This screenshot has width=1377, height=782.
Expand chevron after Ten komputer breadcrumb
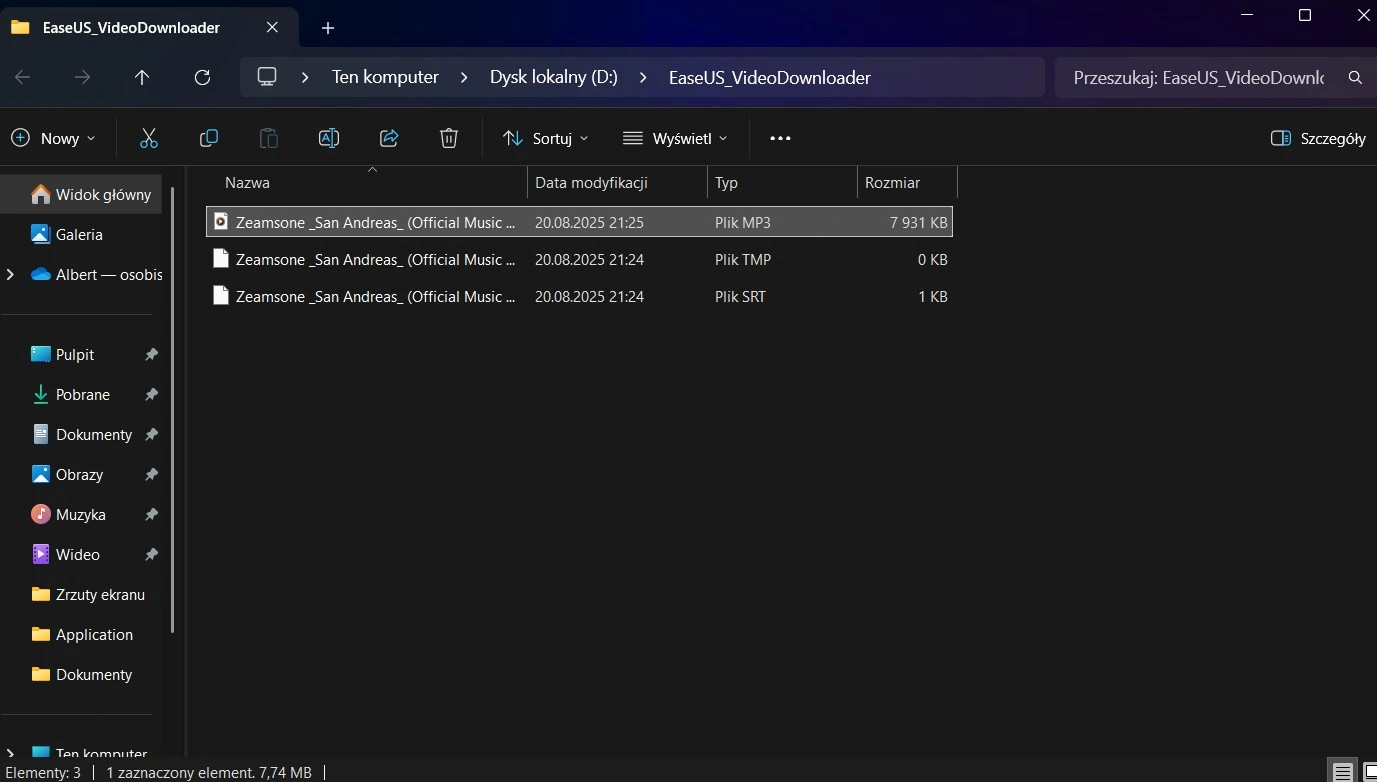tap(464, 77)
